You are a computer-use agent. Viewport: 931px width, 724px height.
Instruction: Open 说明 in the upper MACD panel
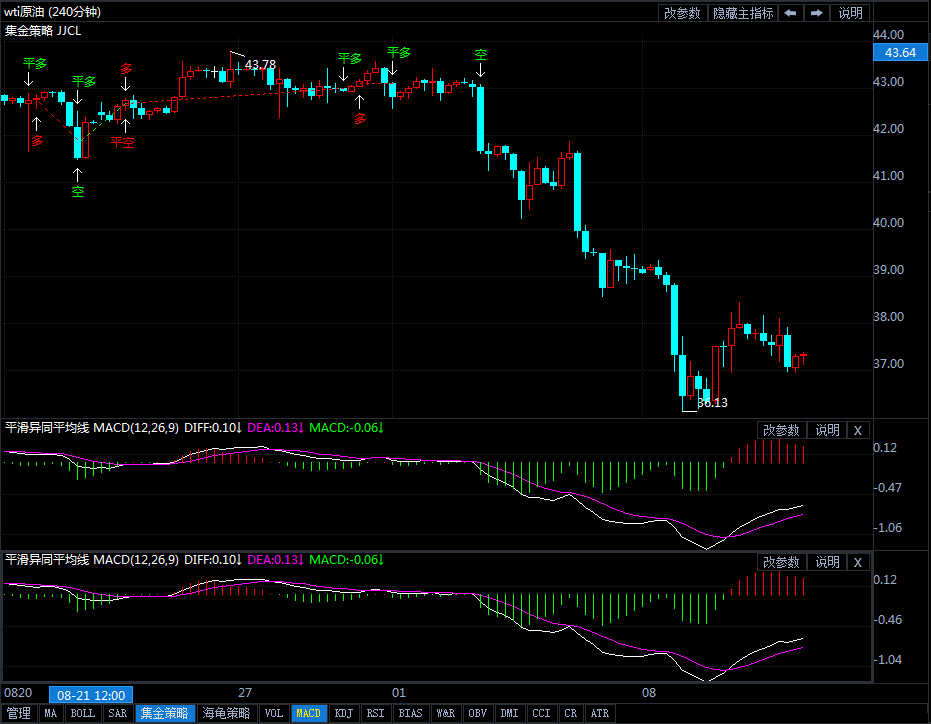[x=827, y=430]
